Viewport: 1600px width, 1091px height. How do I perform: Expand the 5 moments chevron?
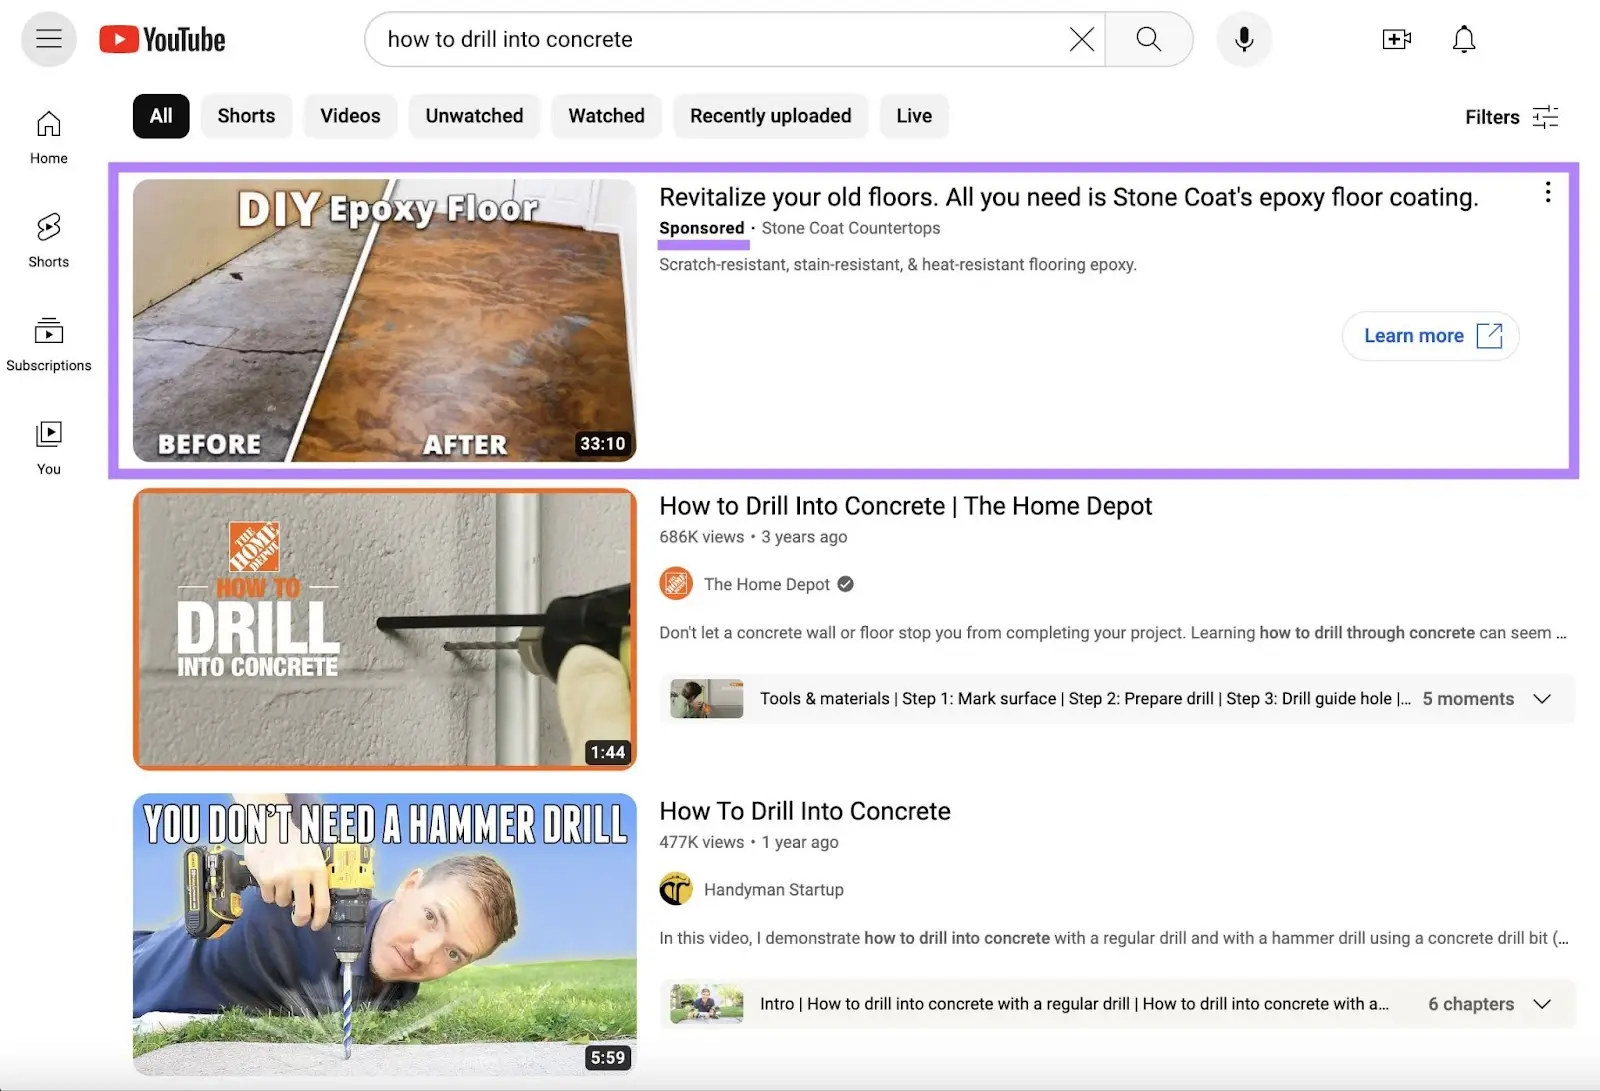pos(1542,698)
